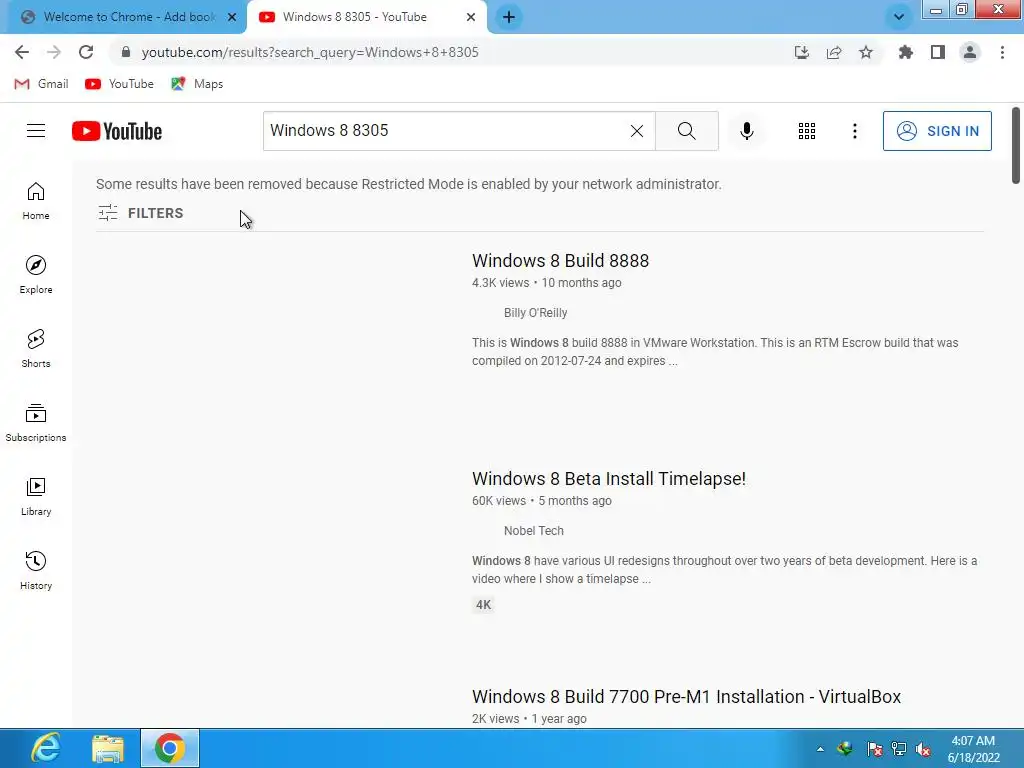Click the magnifier search button
Viewport: 1024px width, 768px height.
[x=686, y=131]
